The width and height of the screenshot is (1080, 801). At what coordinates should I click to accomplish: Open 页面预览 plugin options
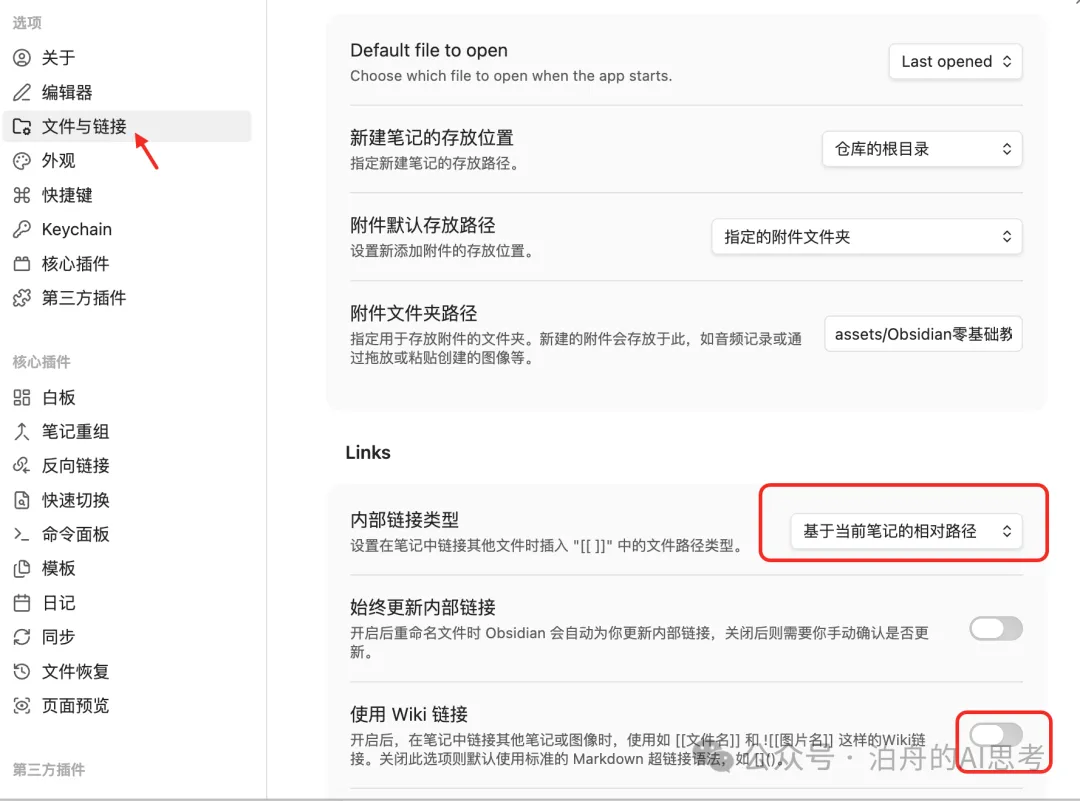(x=127, y=706)
